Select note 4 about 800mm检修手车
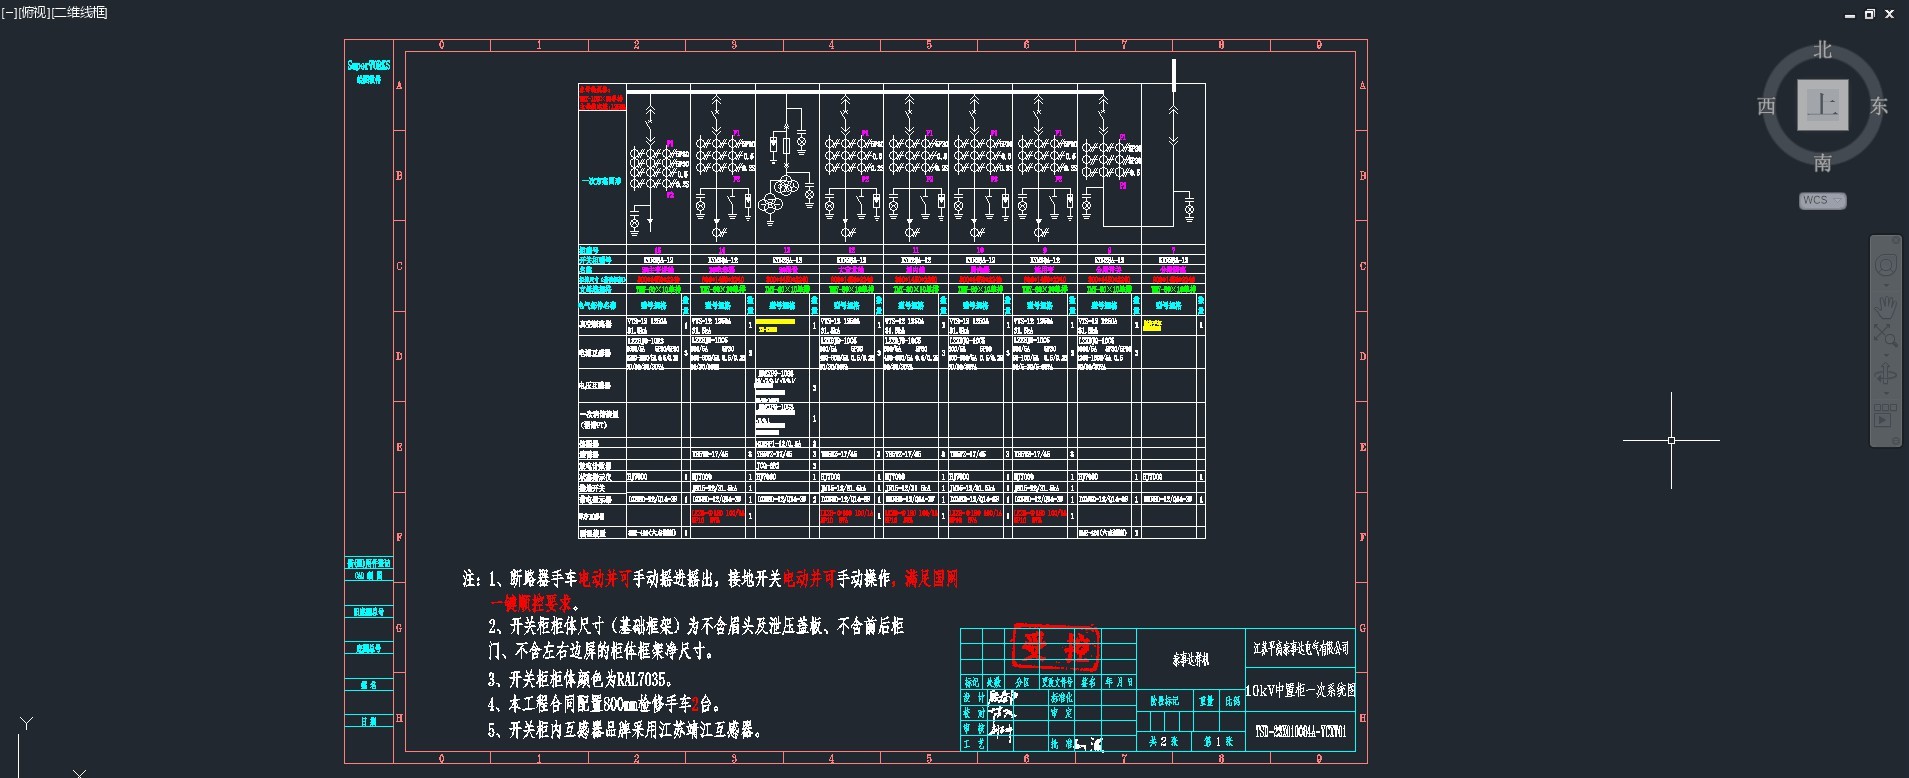This screenshot has width=1909, height=778. (604, 704)
